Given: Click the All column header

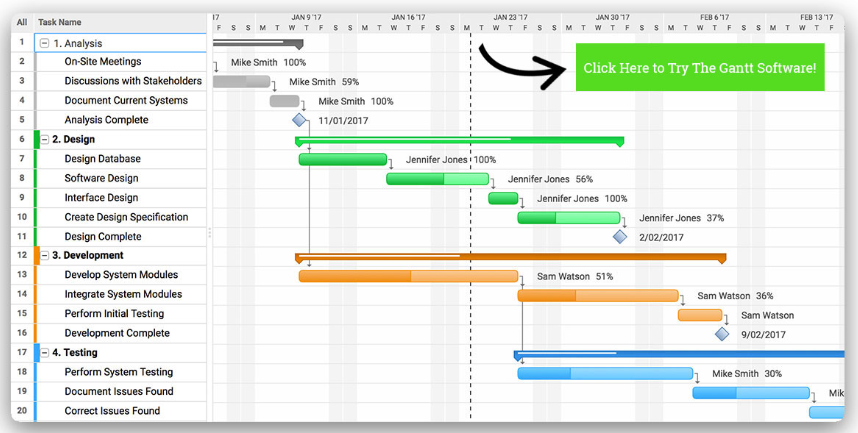Looking at the screenshot, I should pos(21,22).
